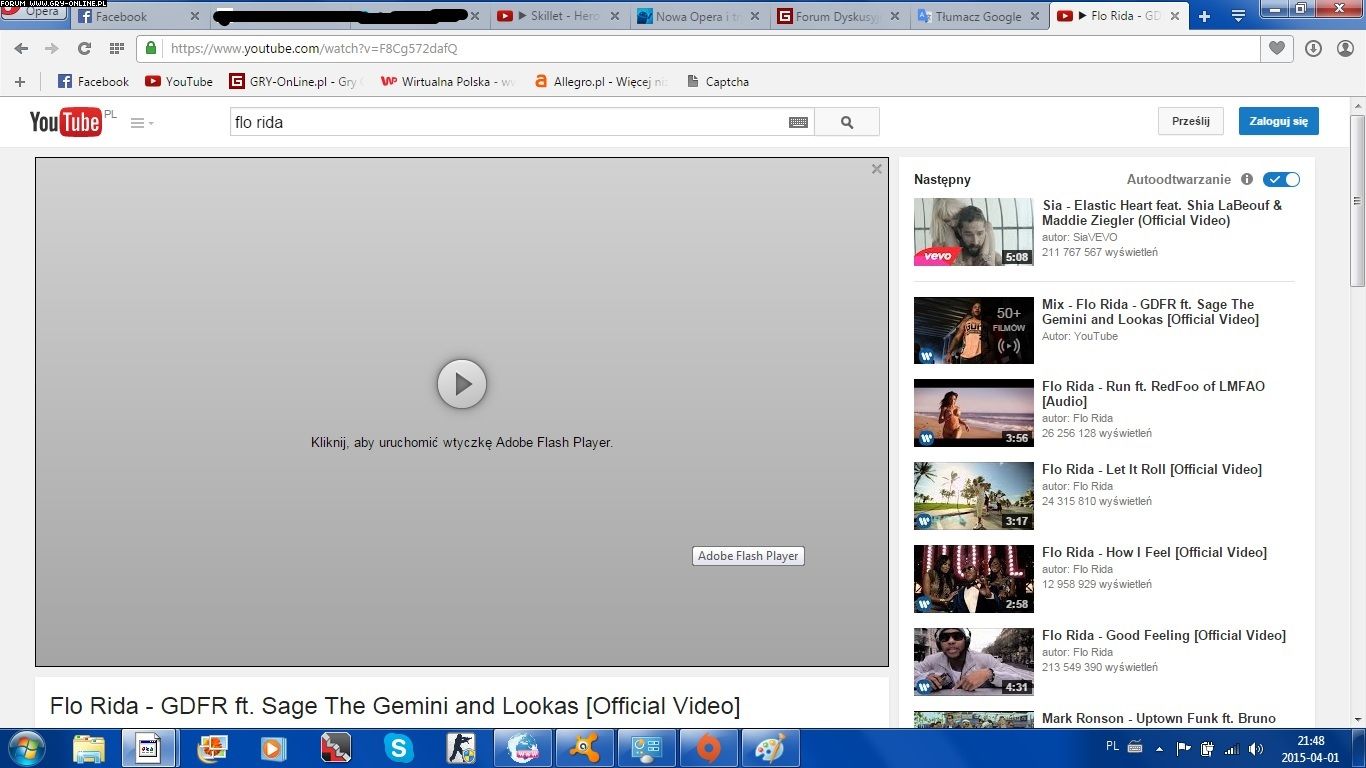Play the video via the Flash play button
Image resolution: width=1366 pixels, height=768 pixels.
[x=462, y=384]
